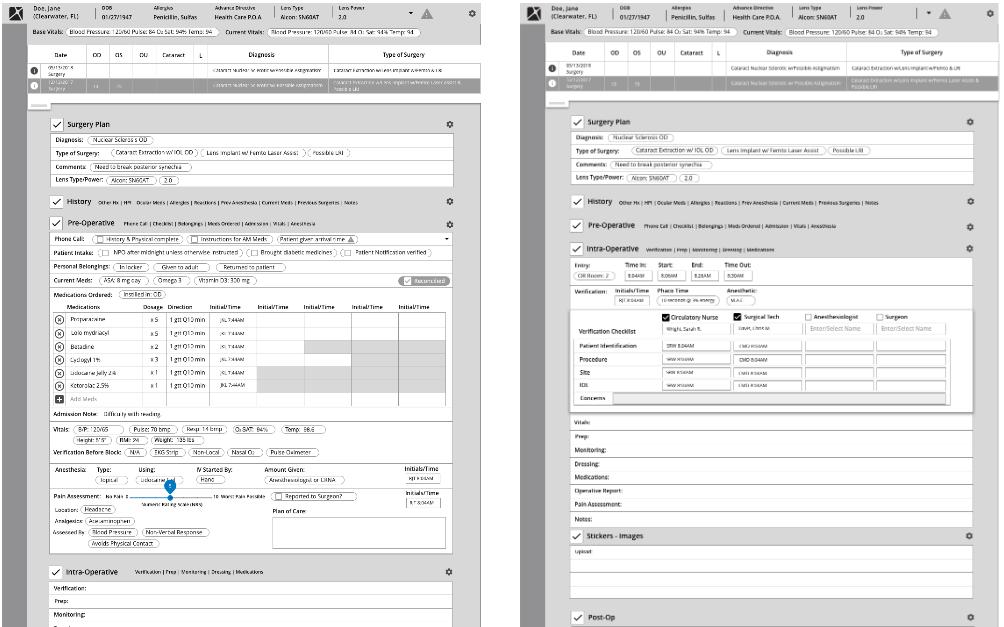This screenshot has width=1004, height=627.
Task: Click the Time In field on right screen
Action: (x=636, y=275)
